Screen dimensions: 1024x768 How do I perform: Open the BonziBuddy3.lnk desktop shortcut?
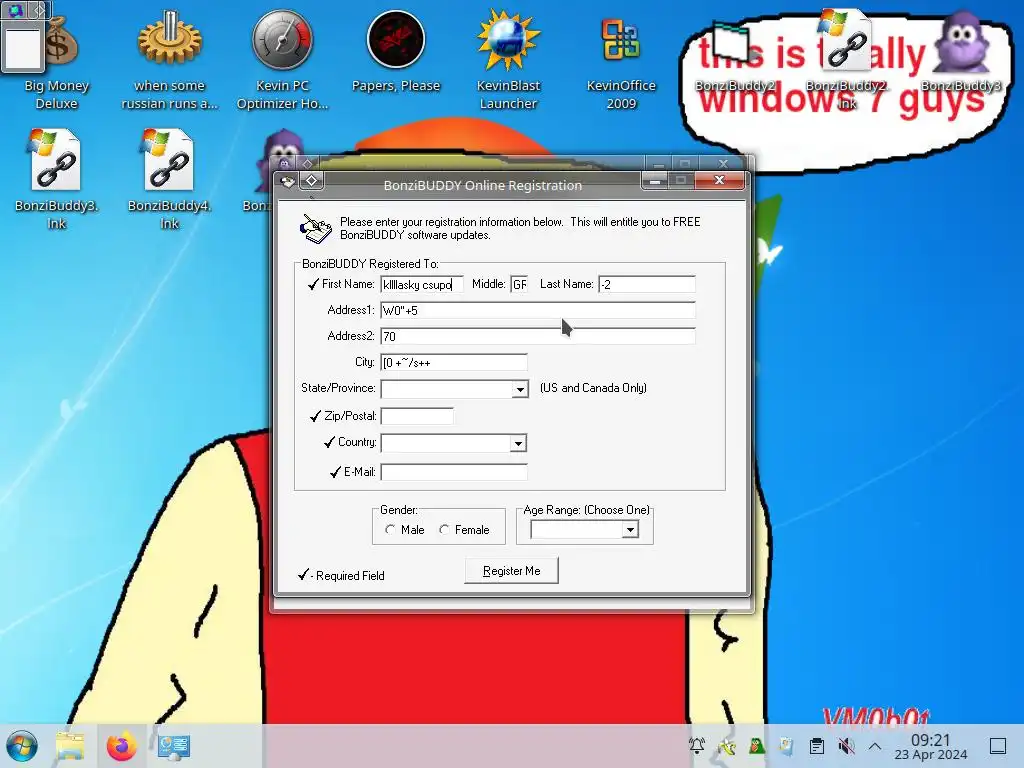pyautogui.click(x=56, y=180)
